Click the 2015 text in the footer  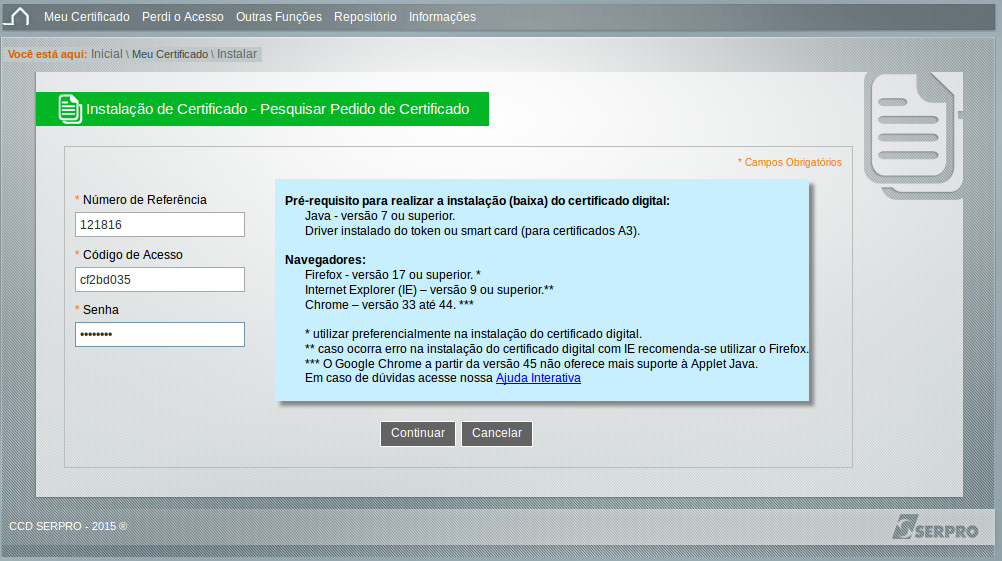pyautogui.click(x=104, y=526)
